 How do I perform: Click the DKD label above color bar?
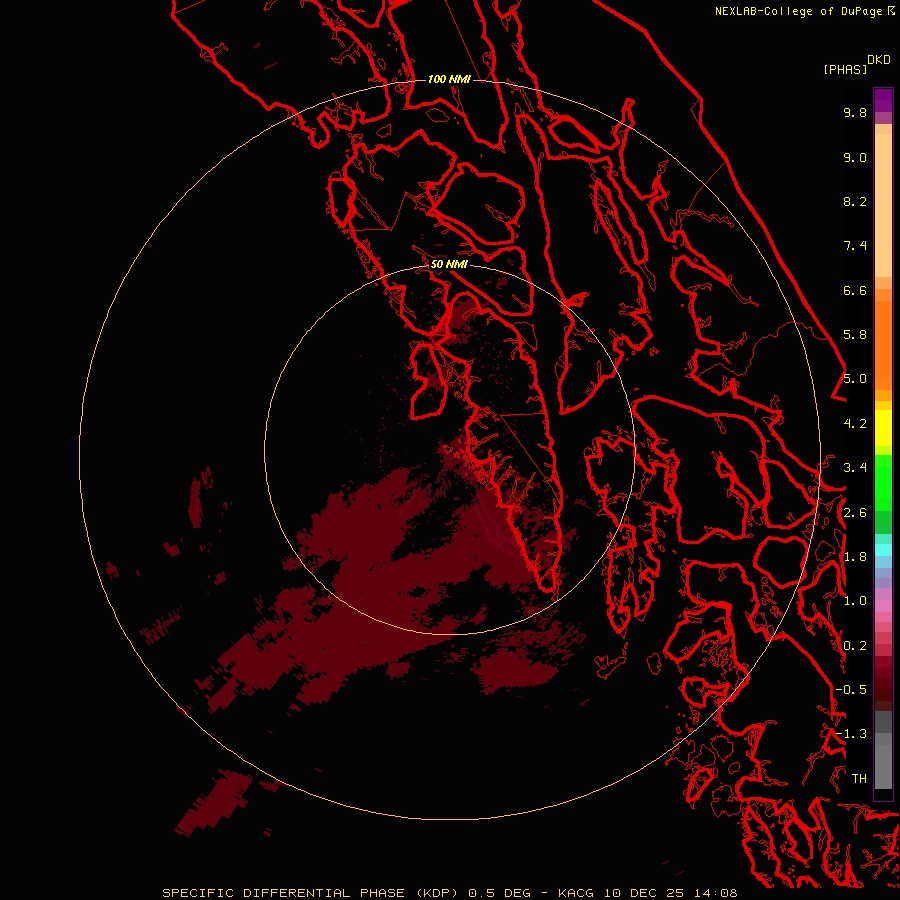pyautogui.click(x=879, y=60)
